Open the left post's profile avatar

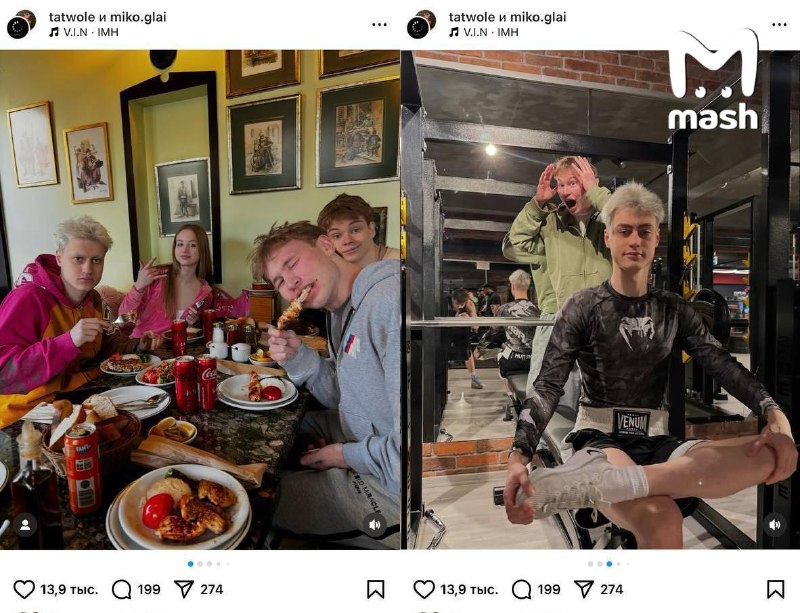click(x=21, y=24)
